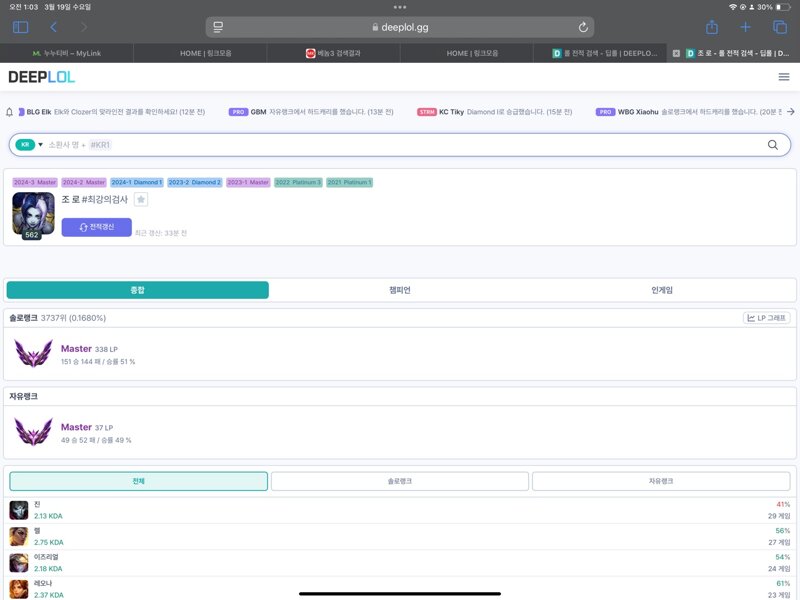Click the 레오나 champion icon
Viewport: 800px width, 600px height.
pyautogui.click(x=19, y=589)
